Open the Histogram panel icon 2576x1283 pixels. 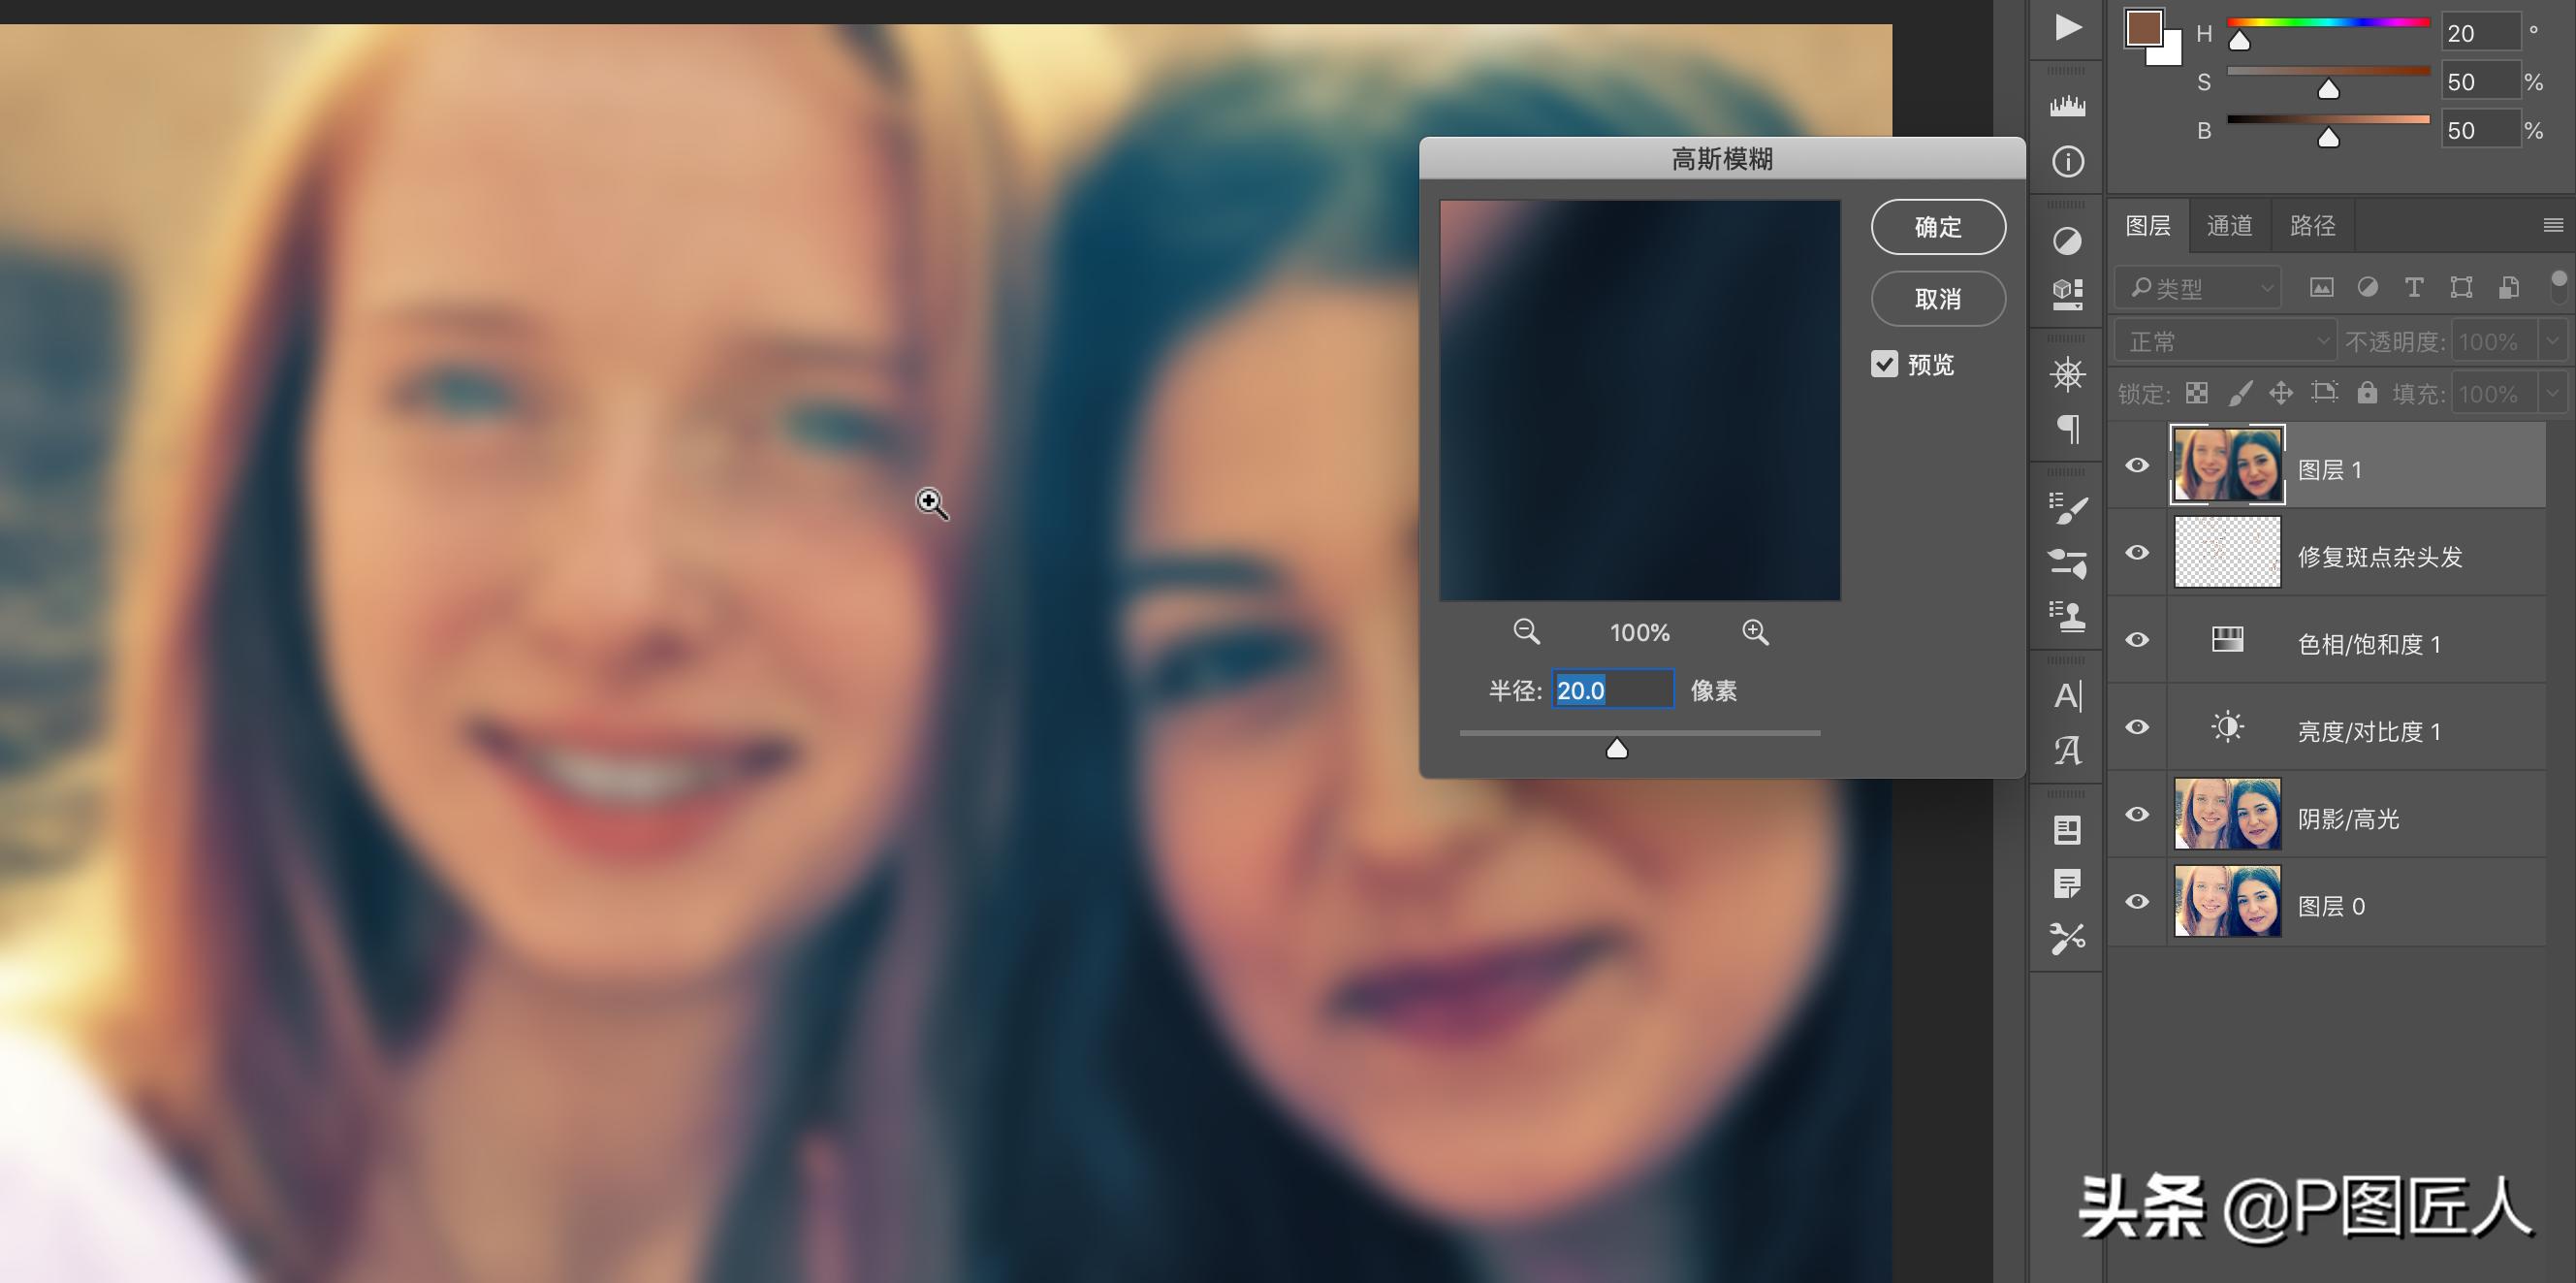pyautogui.click(x=2067, y=106)
